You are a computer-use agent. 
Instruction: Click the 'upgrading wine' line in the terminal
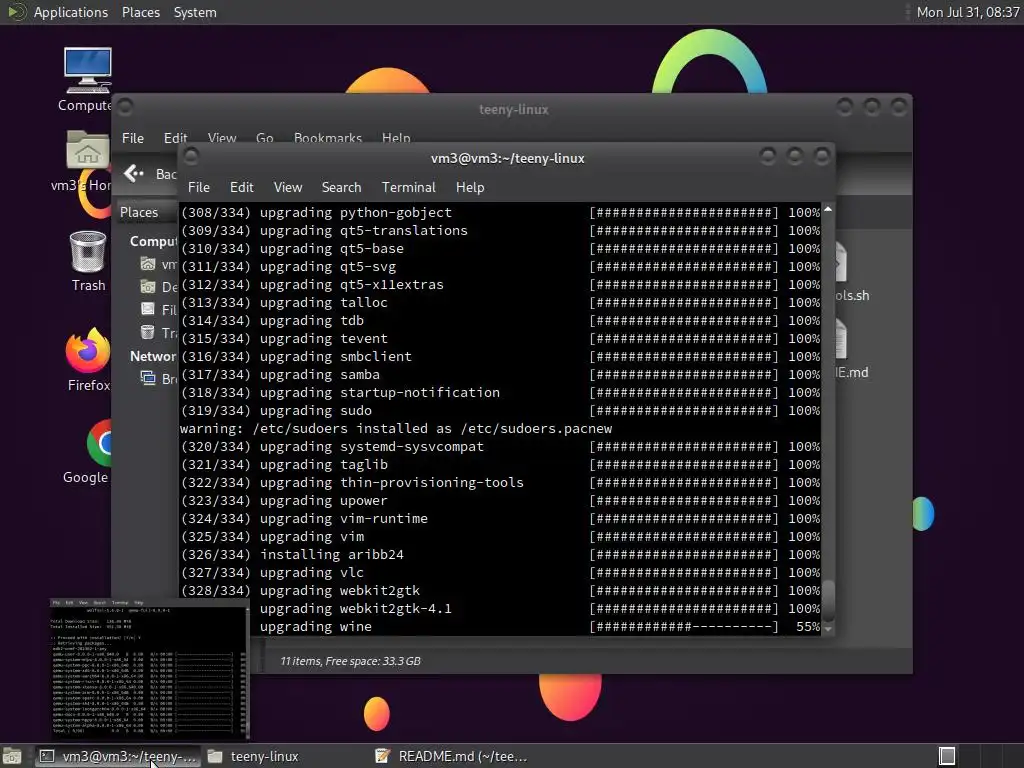[x=315, y=626]
